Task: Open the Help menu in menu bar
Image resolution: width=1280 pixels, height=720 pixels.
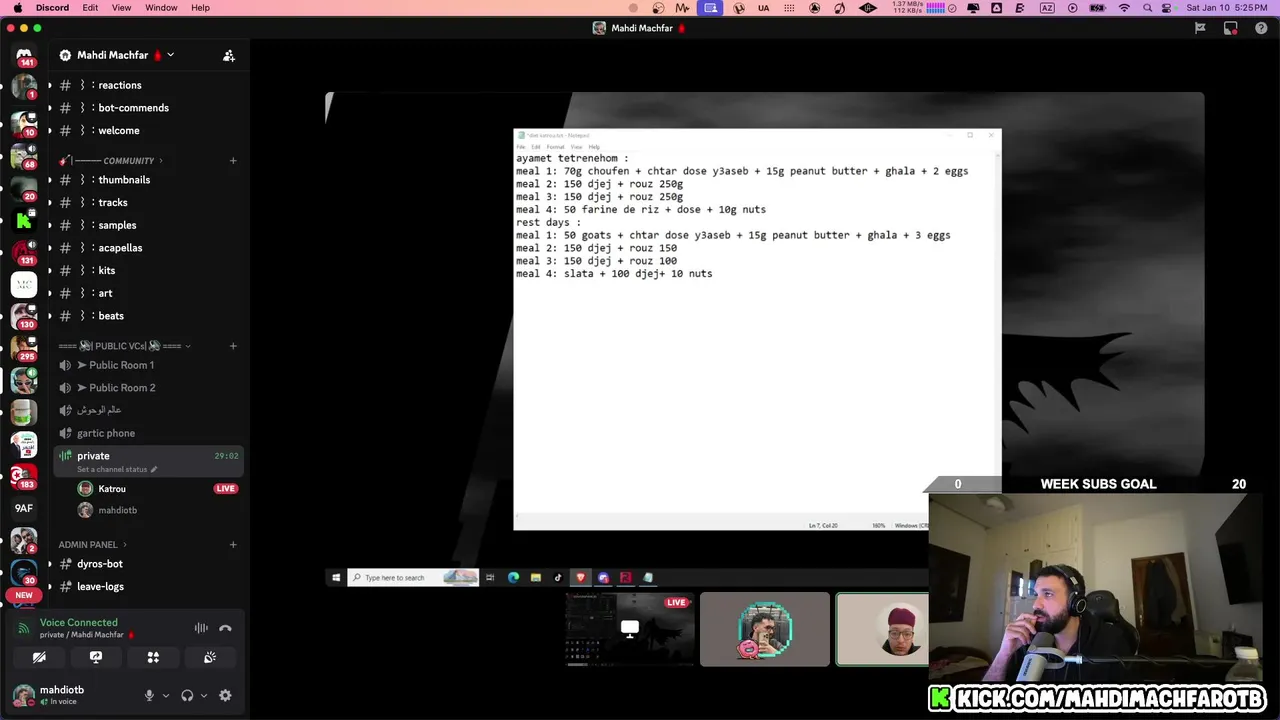Action: pyautogui.click(x=200, y=8)
